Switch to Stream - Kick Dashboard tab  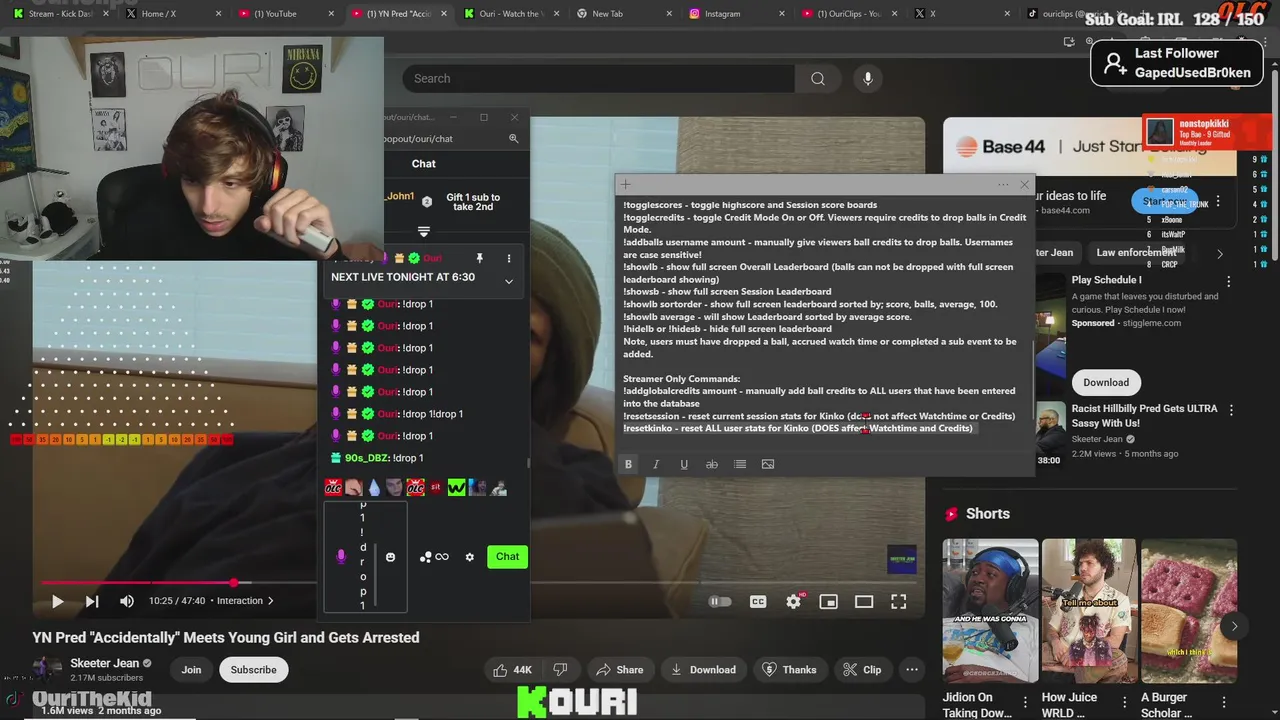59,14
